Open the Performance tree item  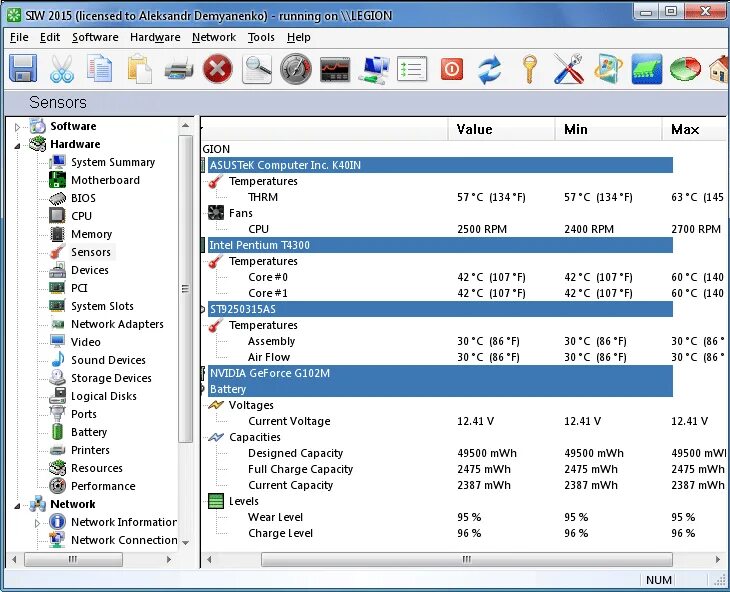pos(103,486)
